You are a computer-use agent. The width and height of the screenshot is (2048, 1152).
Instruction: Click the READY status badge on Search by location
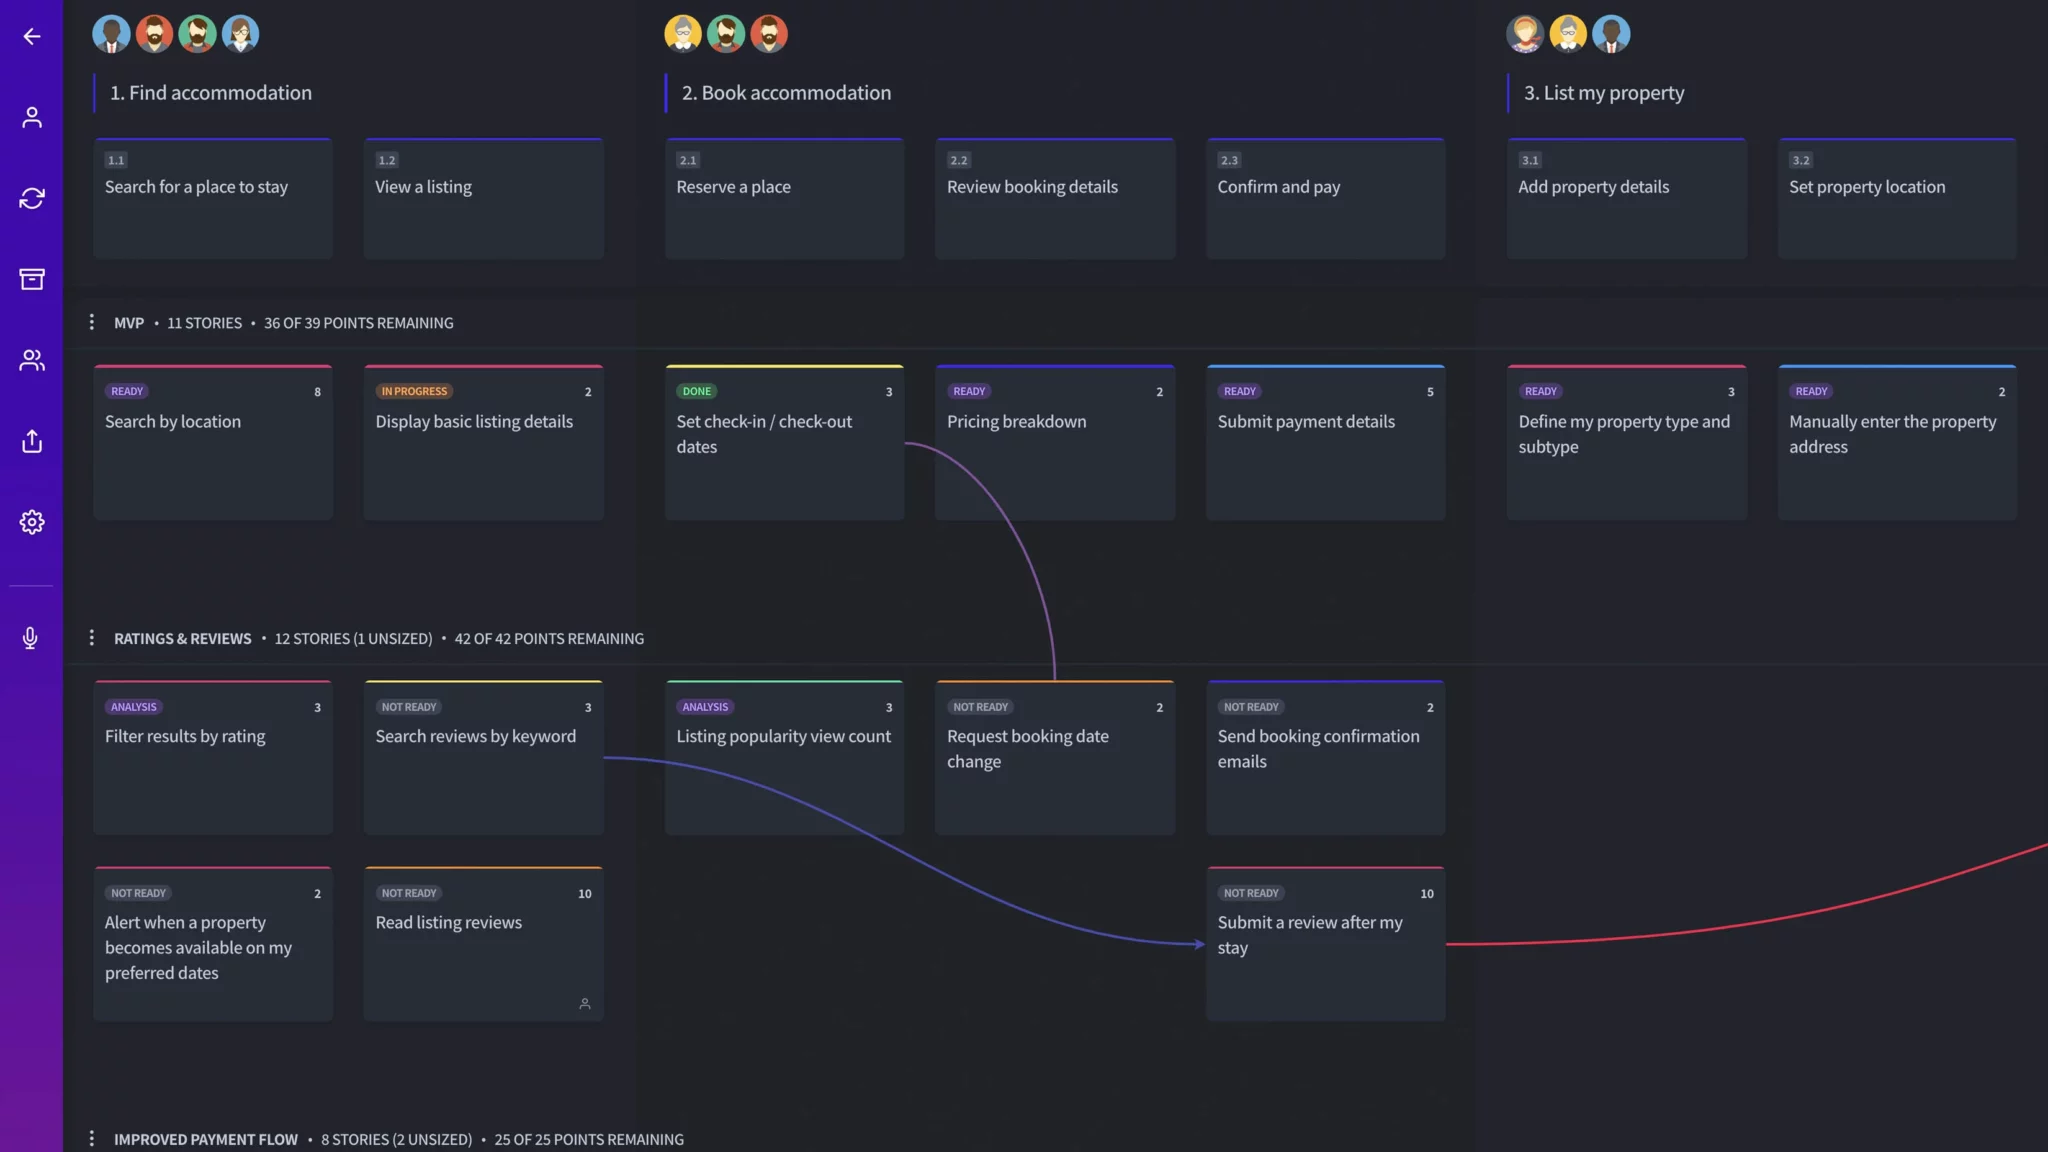(x=127, y=392)
